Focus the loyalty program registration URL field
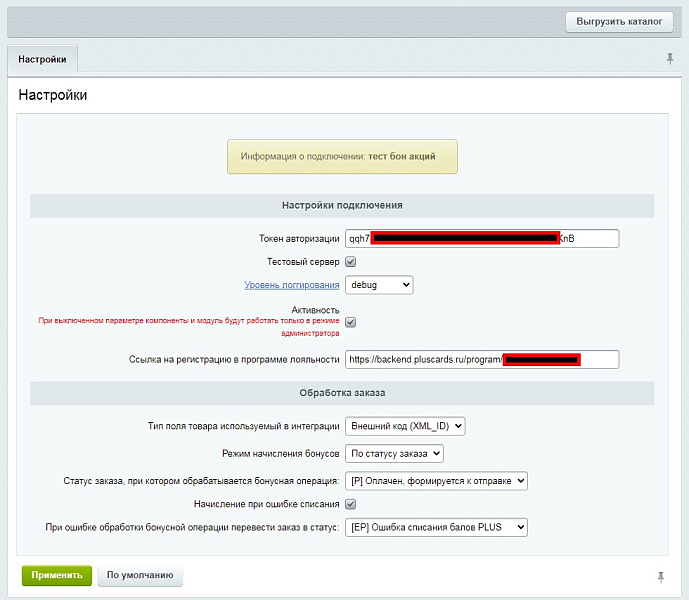Image resolution: width=689 pixels, height=600 pixels. pos(481,359)
